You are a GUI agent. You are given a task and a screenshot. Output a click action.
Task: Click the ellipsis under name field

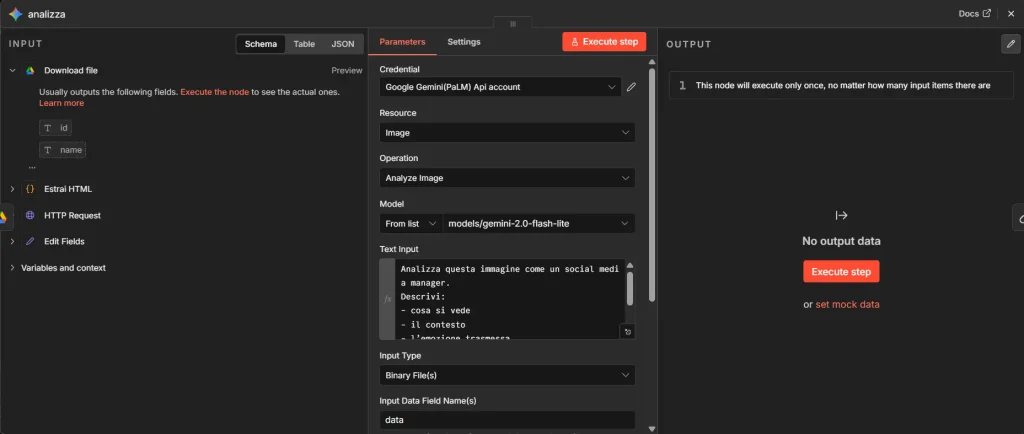point(32,168)
